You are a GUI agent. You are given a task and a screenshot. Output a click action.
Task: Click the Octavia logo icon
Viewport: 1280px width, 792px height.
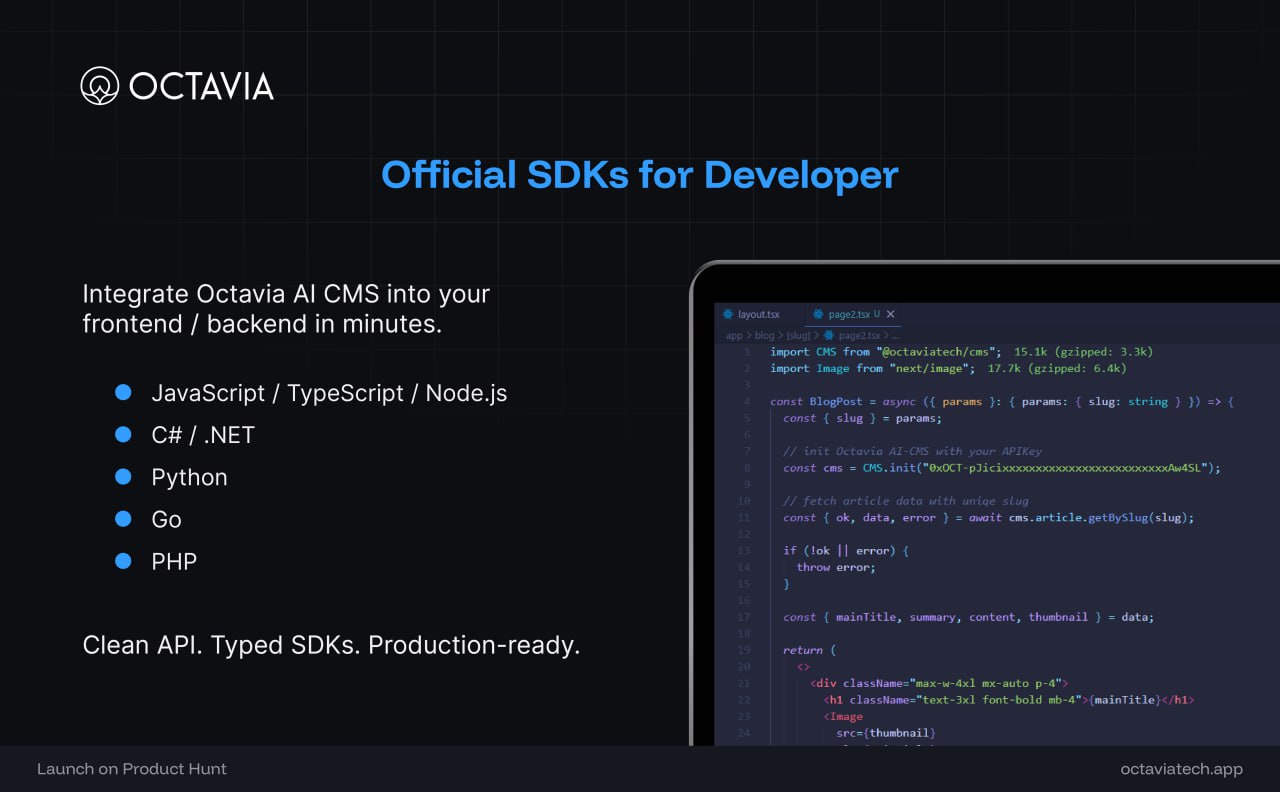100,86
